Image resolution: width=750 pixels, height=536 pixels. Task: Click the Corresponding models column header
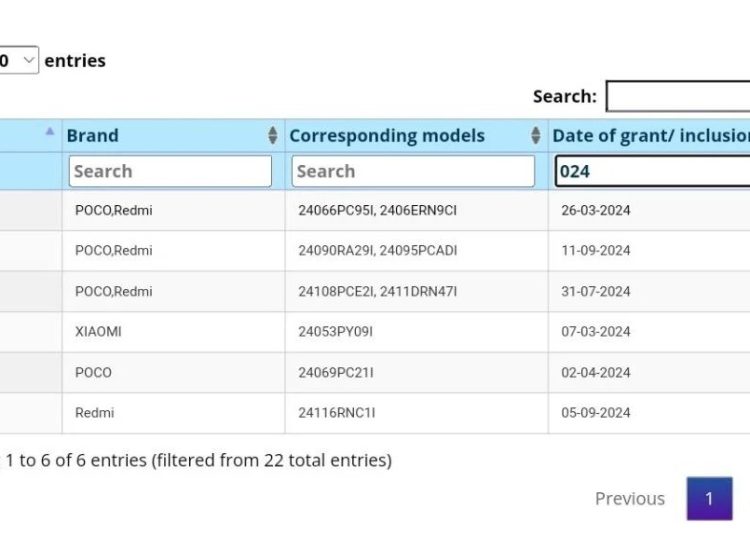[x=417, y=135]
